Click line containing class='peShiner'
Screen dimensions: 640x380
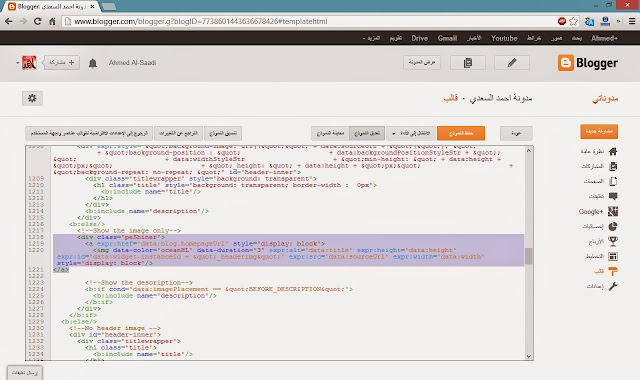121,237
